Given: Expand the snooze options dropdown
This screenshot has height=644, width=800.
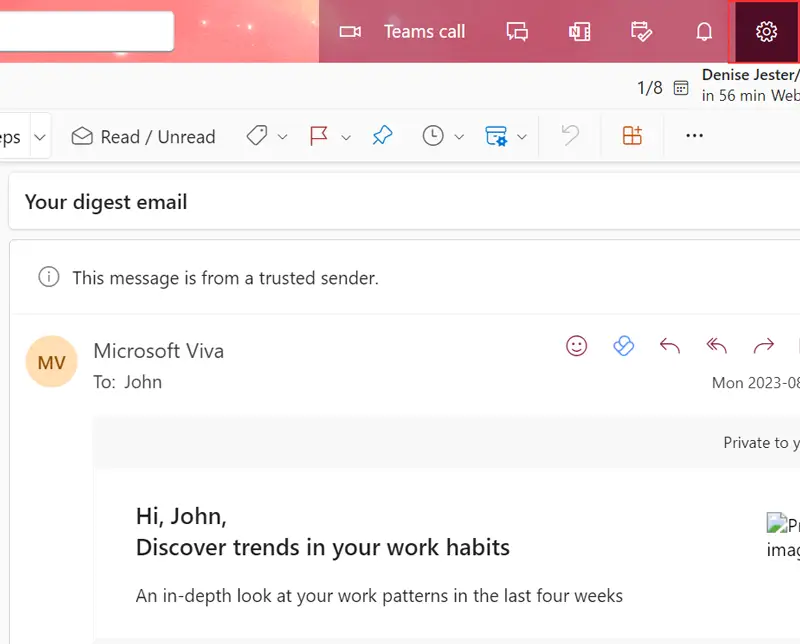Looking at the screenshot, I should (459, 137).
